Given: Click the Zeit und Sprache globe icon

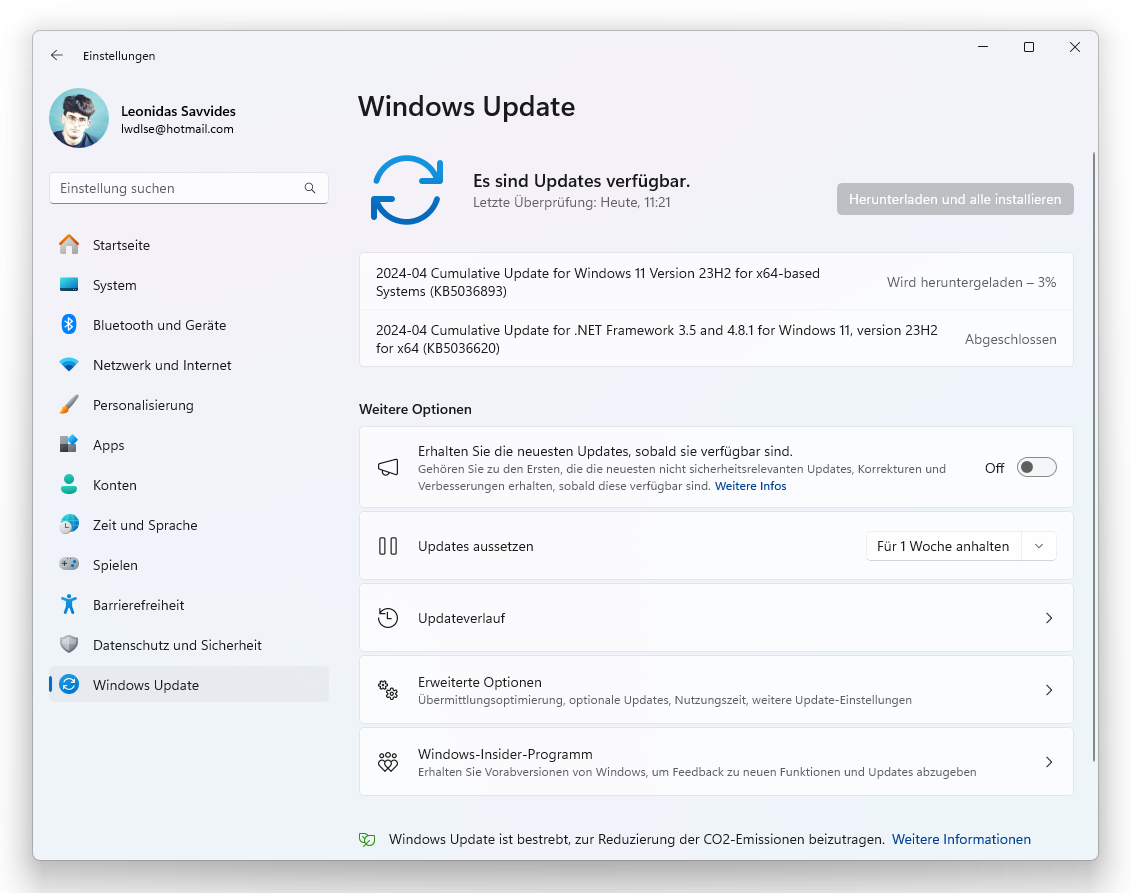Looking at the screenshot, I should pos(69,524).
